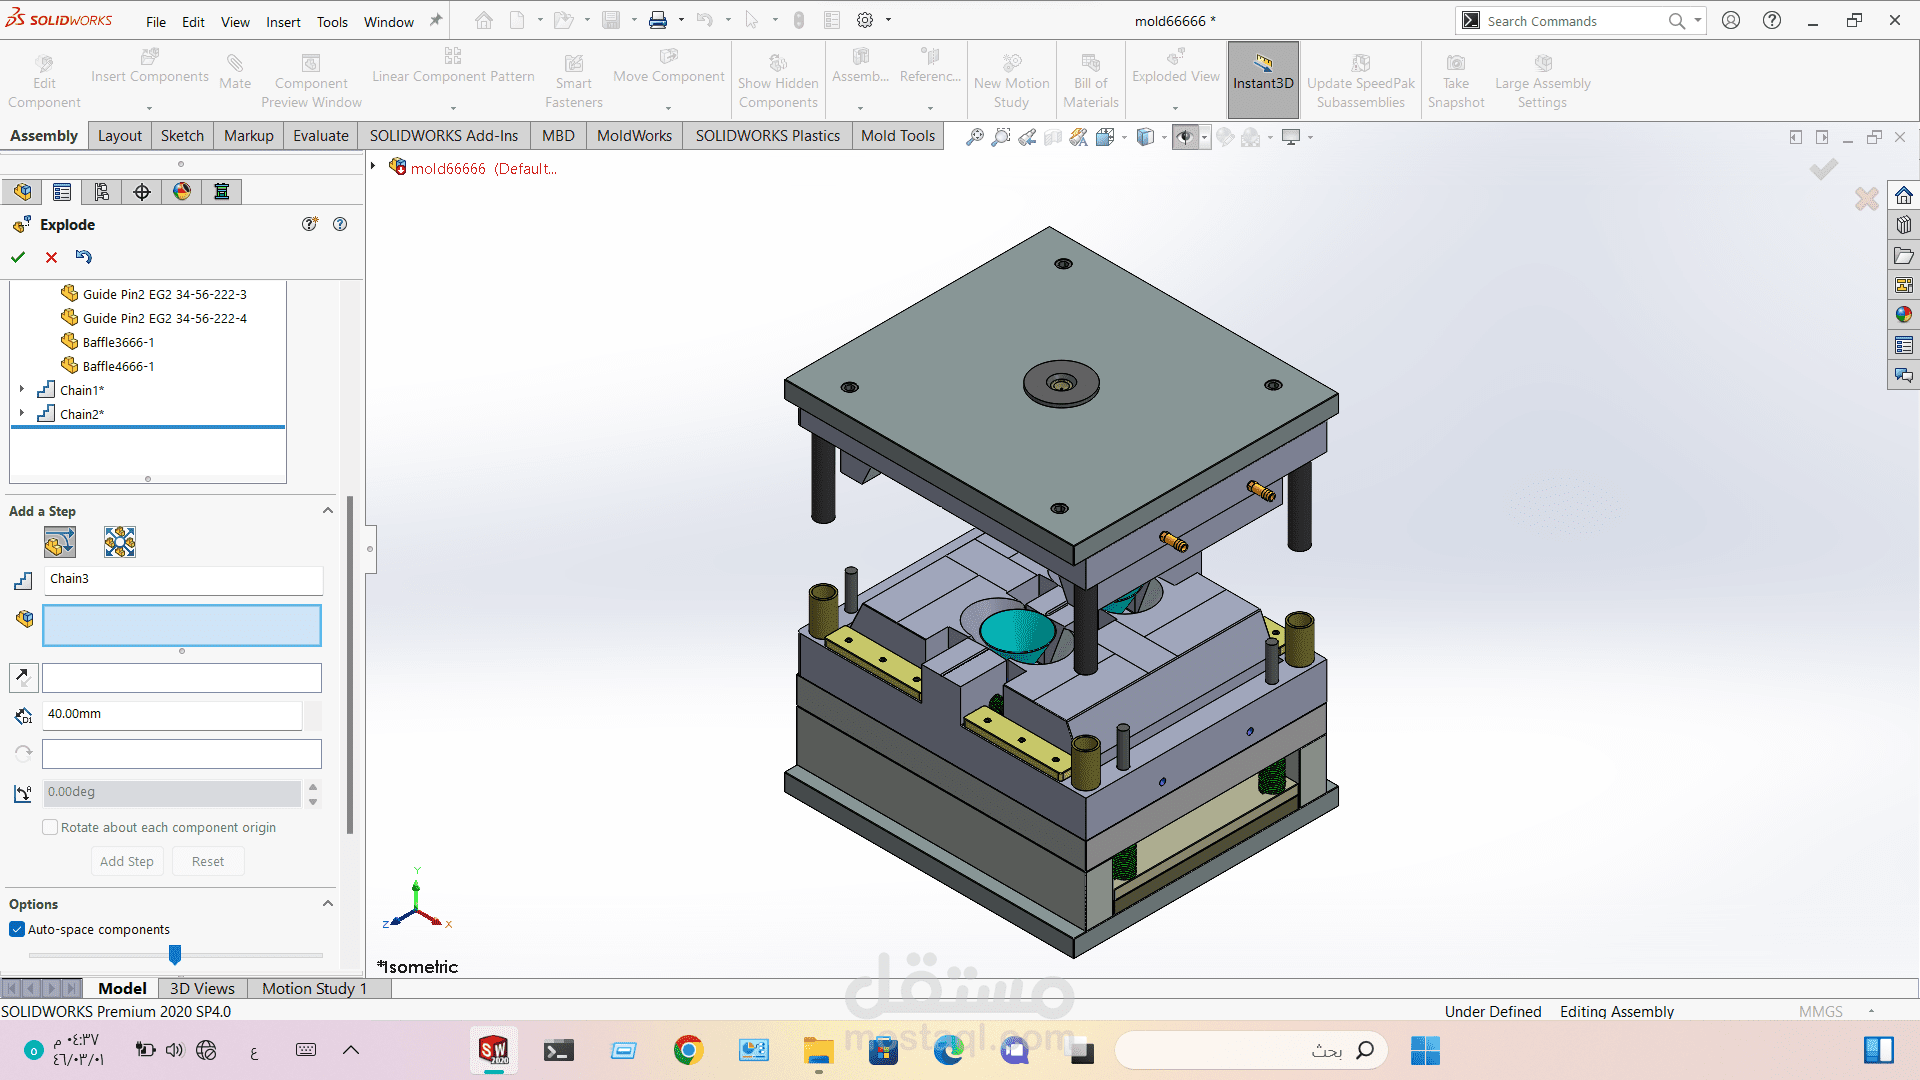The height and width of the screenshot is (1080, 1920).
Task: Select the Radial step explode icon
Action: click(120, 542)
